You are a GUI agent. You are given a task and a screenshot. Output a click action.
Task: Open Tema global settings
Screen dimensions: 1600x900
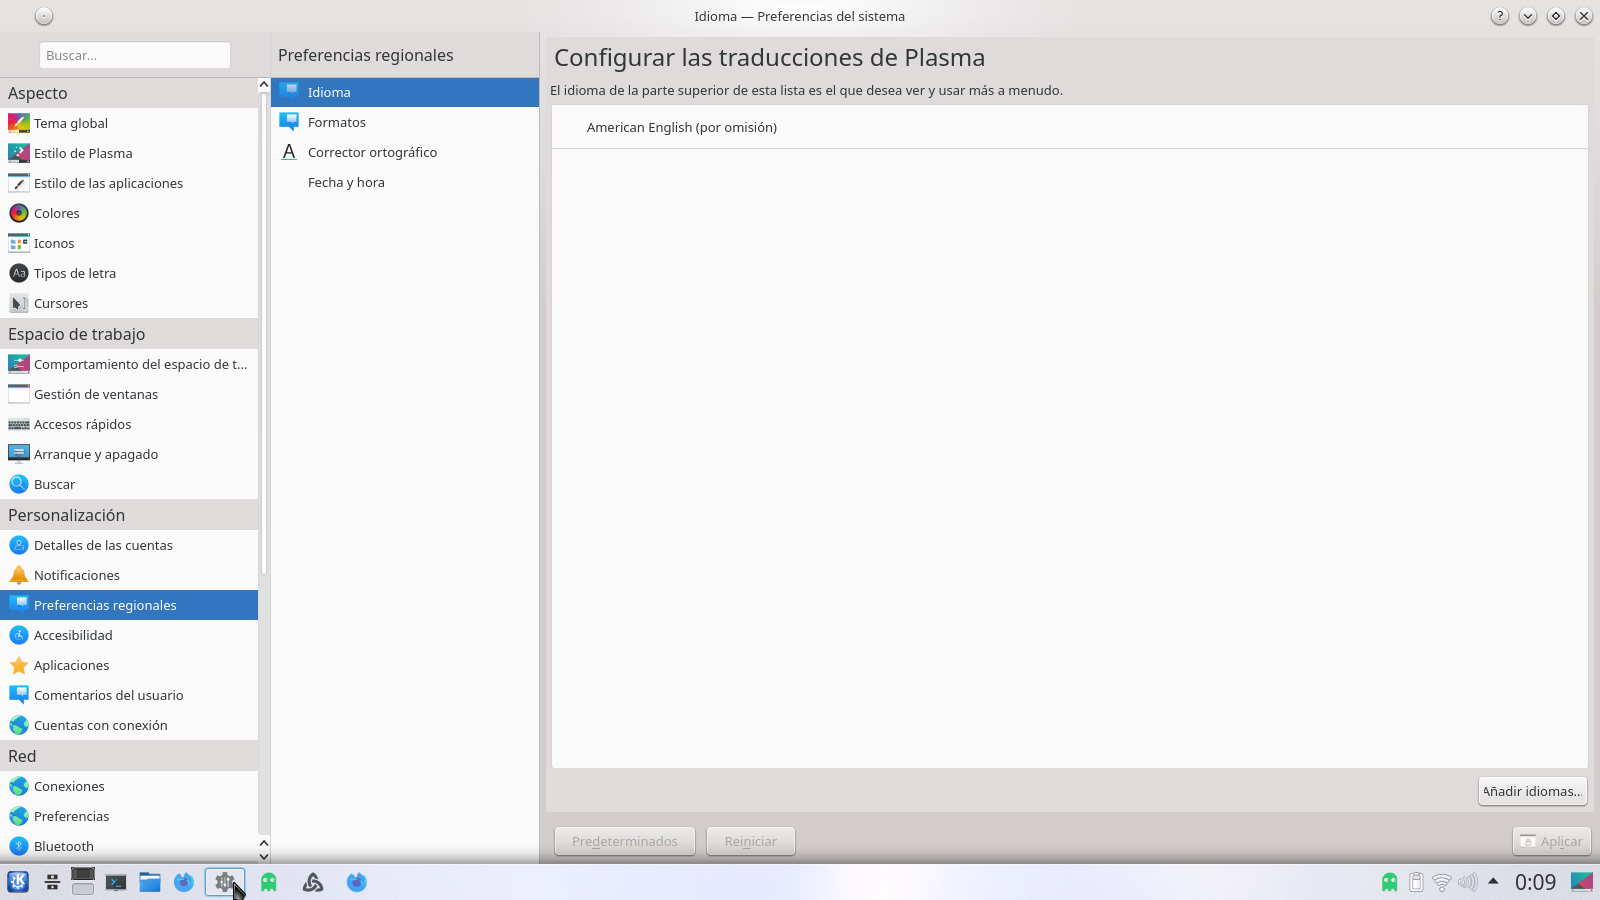coord(129,123)
